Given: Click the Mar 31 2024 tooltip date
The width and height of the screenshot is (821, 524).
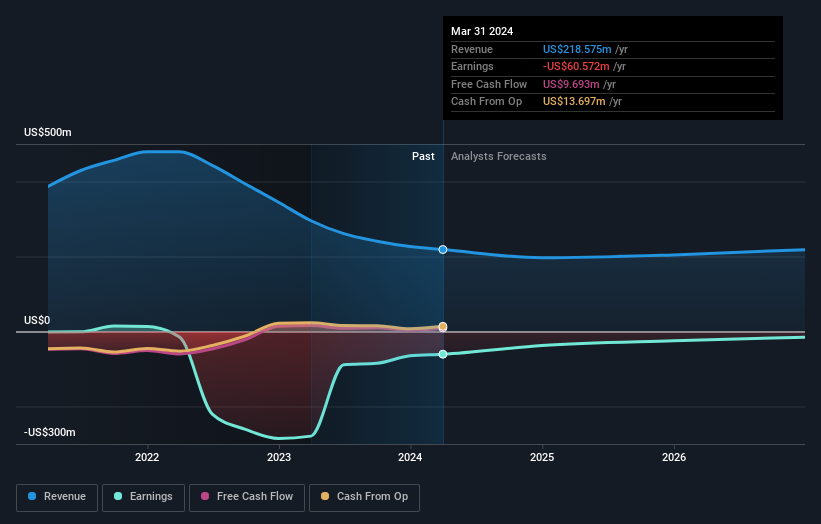Looking at the screenshot, I should pyautogui.click(x=482, y=31).
